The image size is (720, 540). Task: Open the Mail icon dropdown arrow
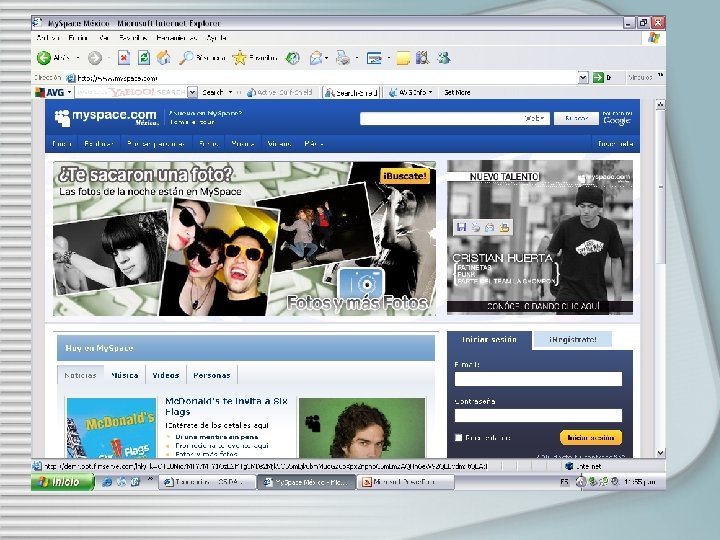click(x=326, y=58)
